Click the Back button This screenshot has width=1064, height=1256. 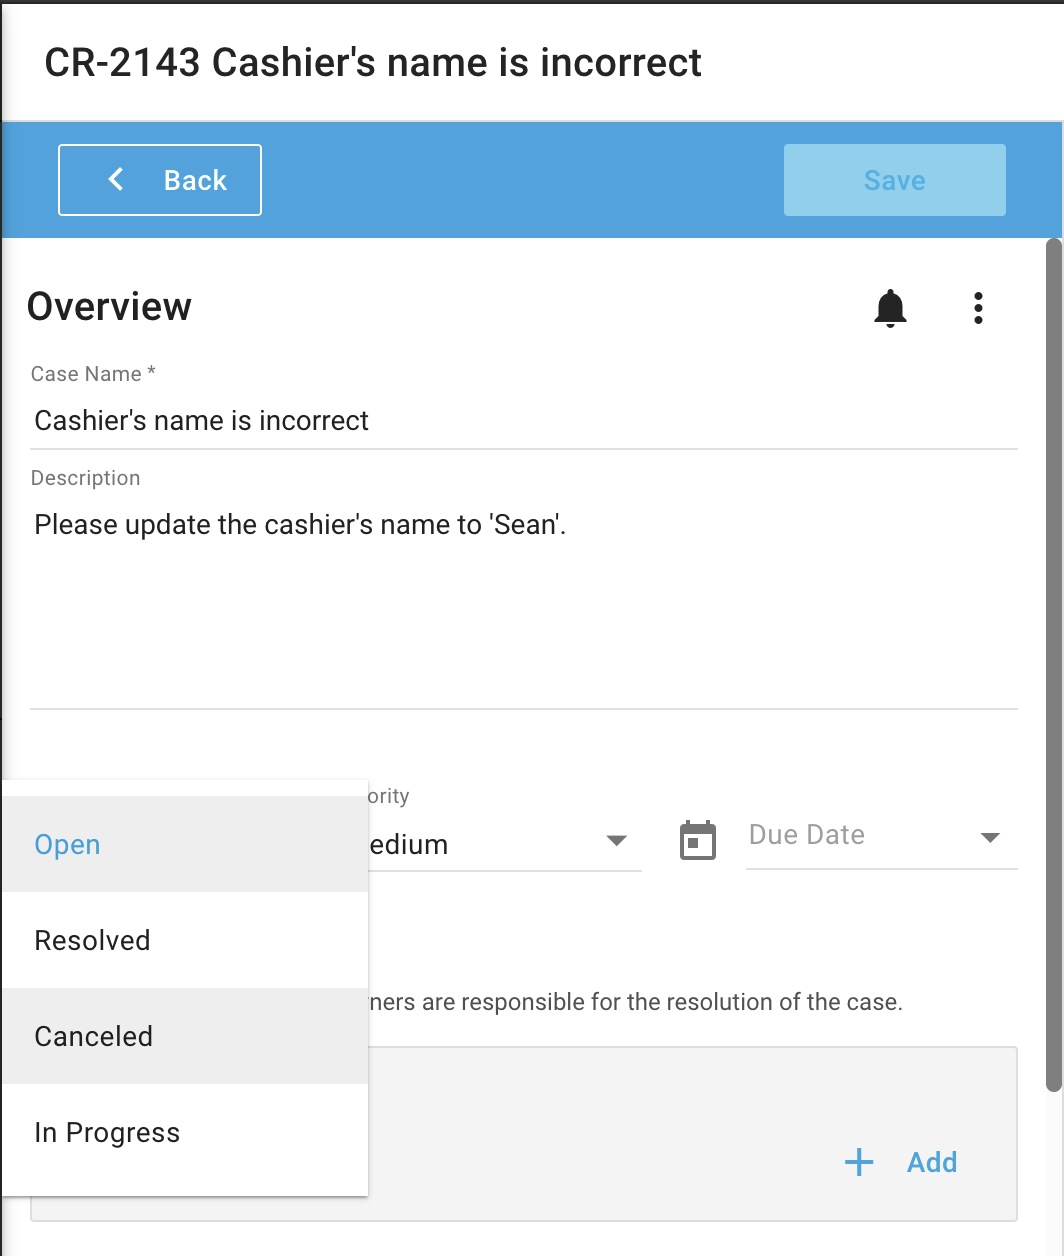click(x=160, y=180)
